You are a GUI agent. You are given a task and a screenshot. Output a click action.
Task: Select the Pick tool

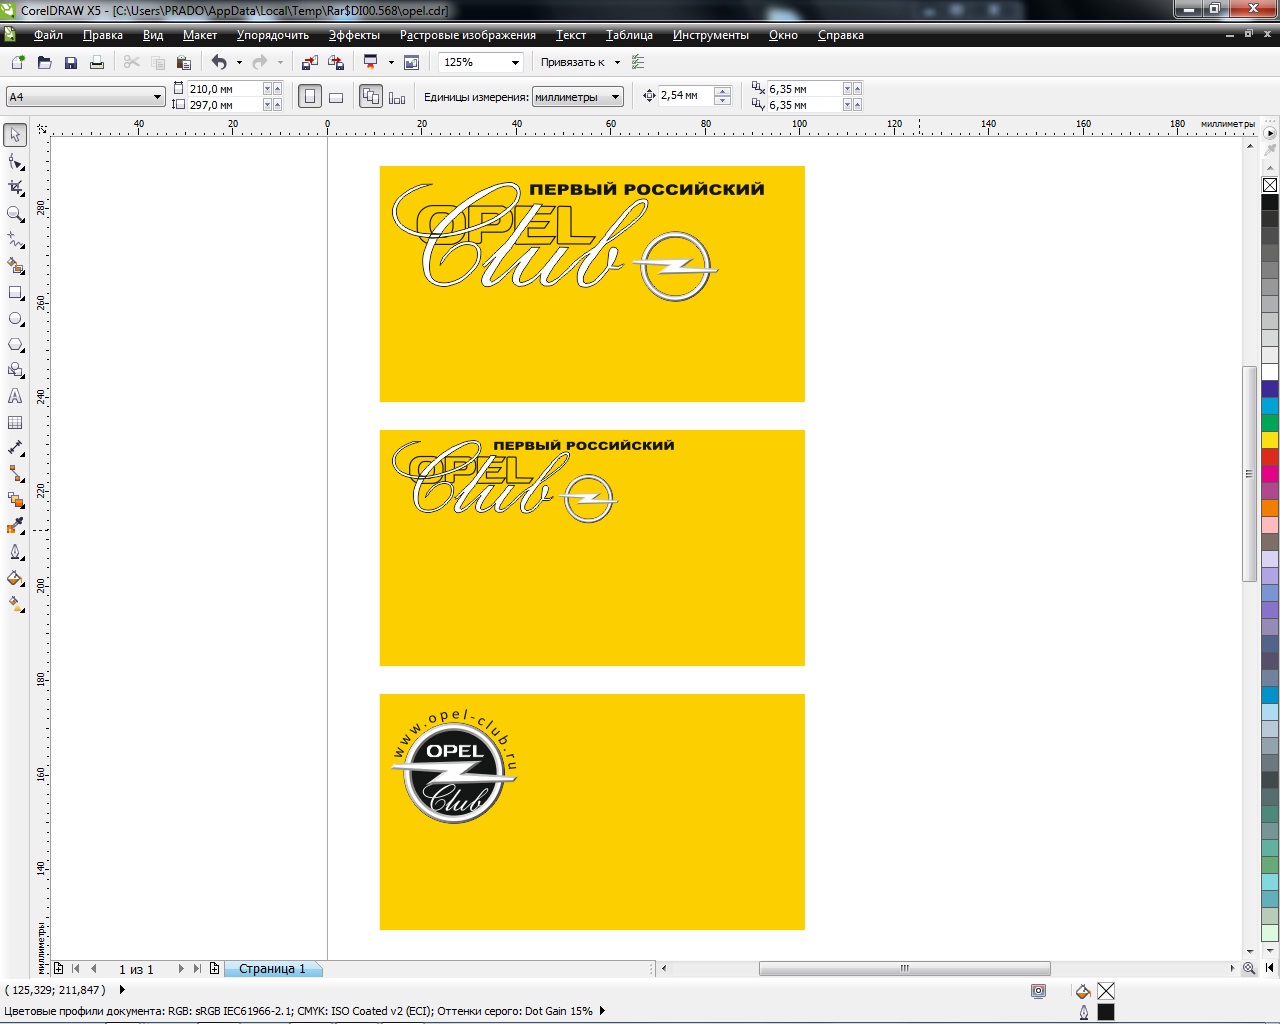click(15, 135)
